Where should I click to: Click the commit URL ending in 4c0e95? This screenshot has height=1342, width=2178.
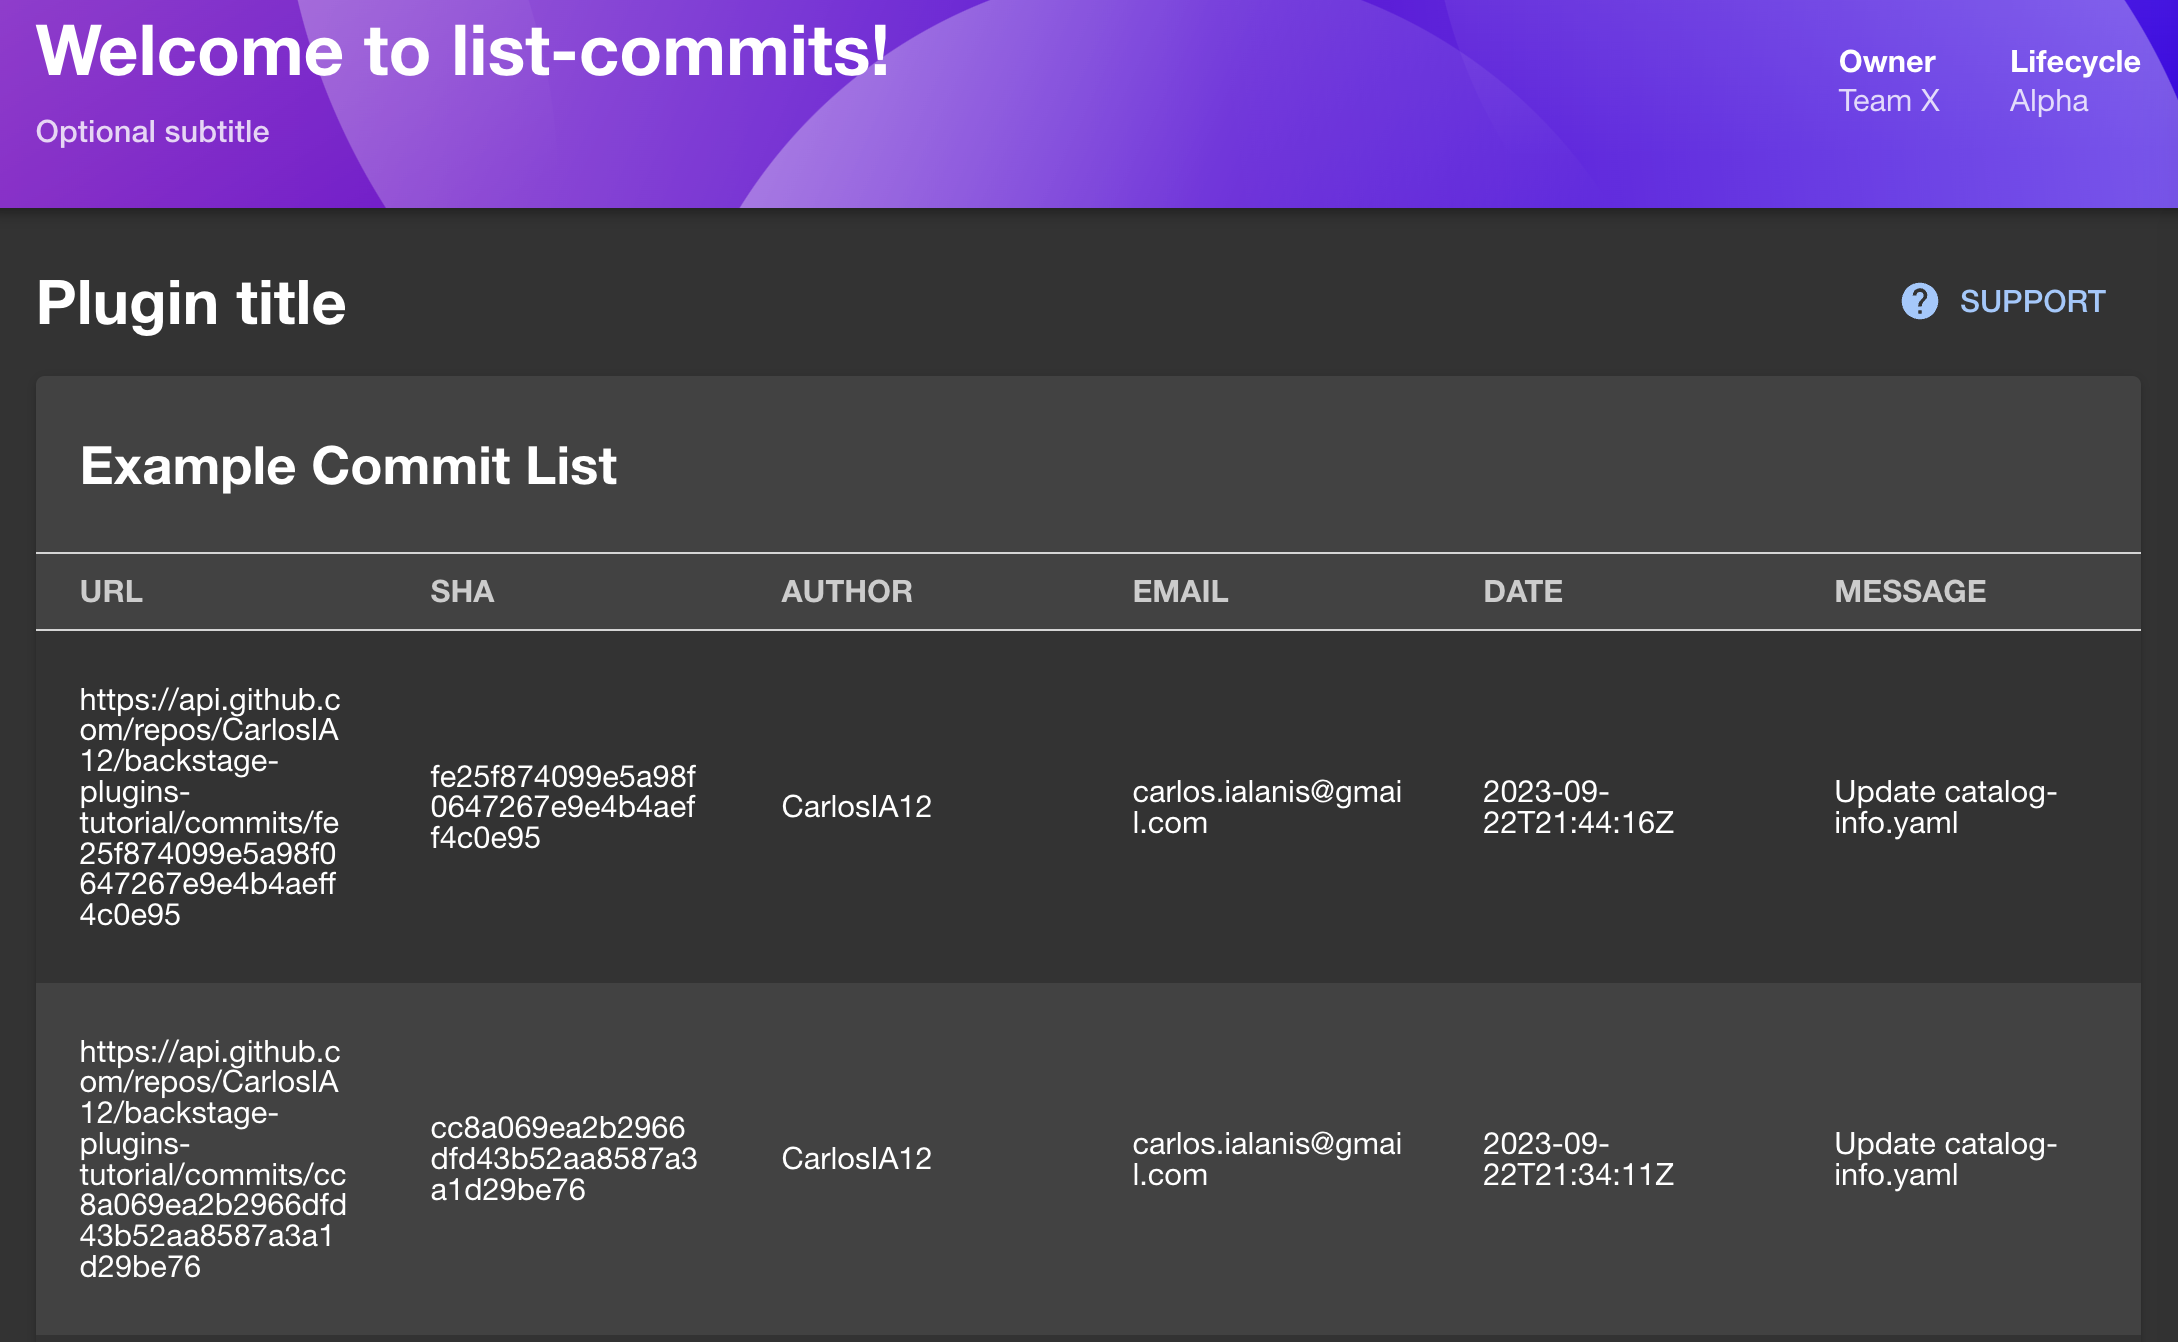[x=210, y=807]
